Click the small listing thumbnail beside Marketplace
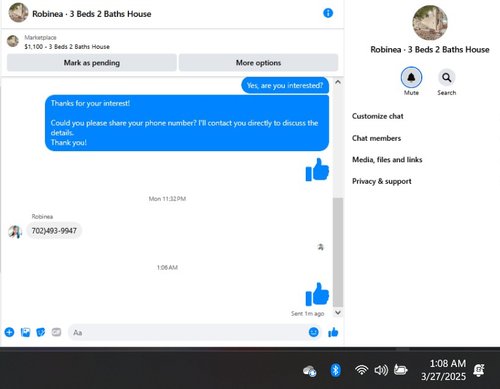Viewport: 500px width, 389px height. click(13, 41)
